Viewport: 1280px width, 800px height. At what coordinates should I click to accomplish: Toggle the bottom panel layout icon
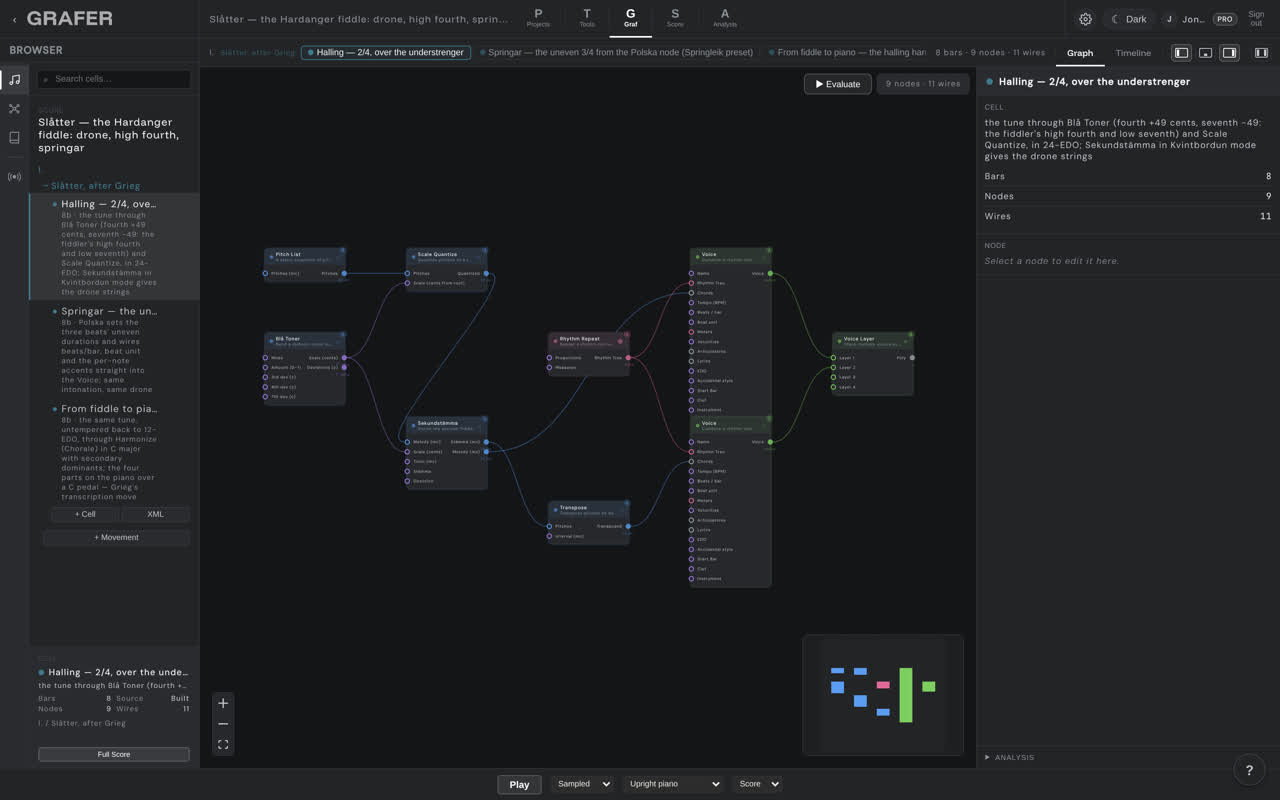click(1205, 53)
